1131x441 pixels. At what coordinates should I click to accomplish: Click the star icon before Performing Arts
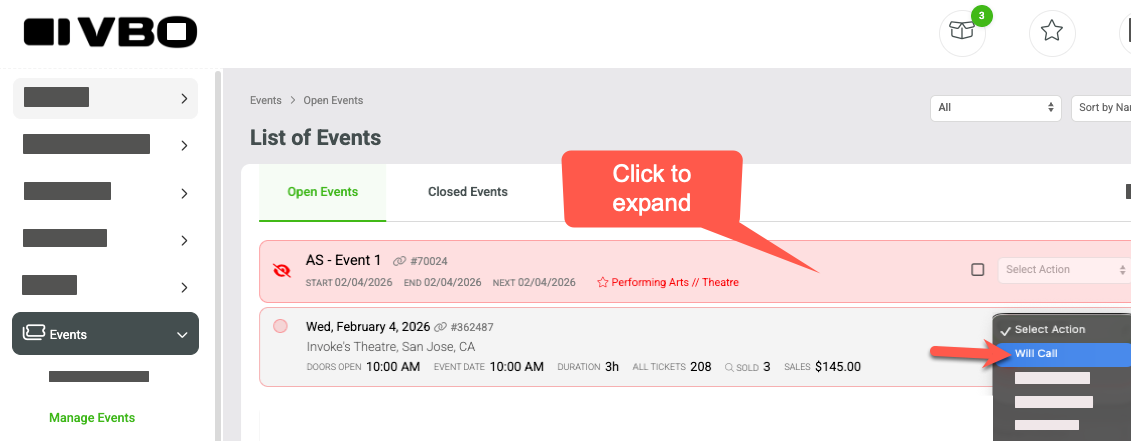coord(603,282)
